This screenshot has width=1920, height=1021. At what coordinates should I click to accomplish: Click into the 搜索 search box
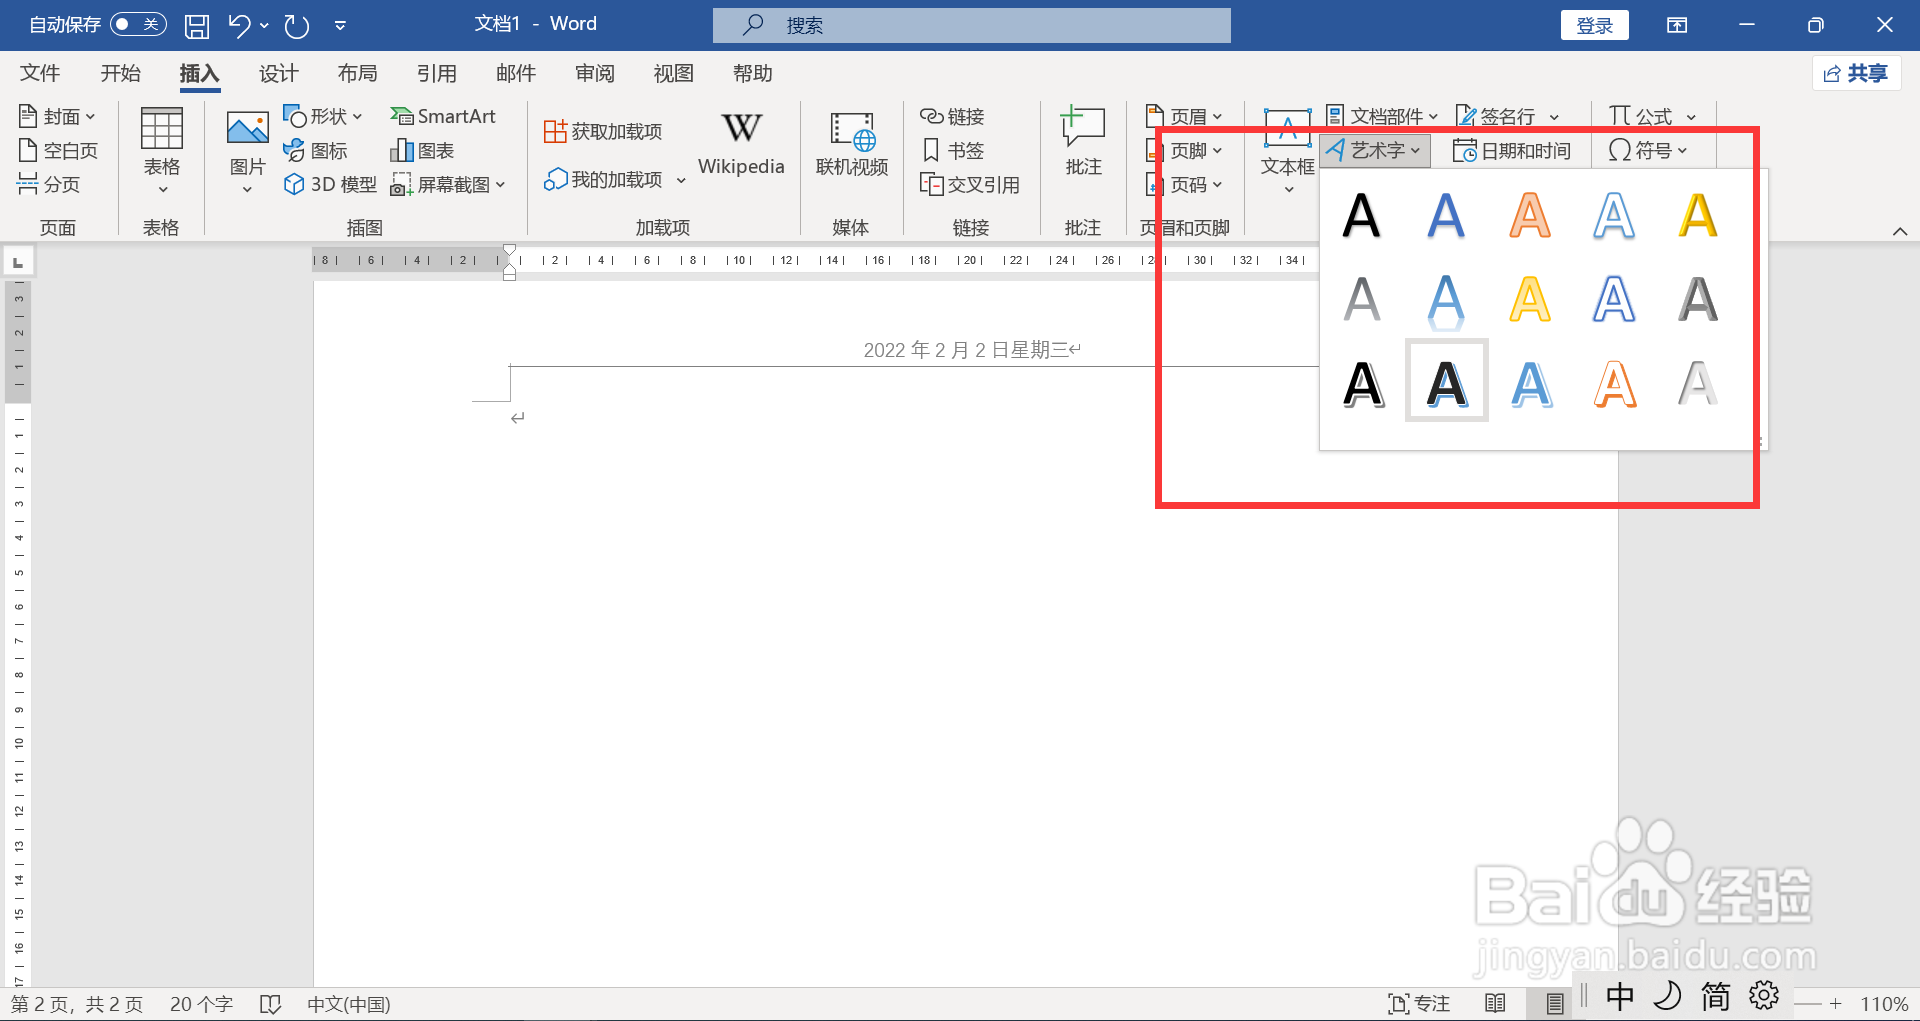pyautogui.click(x=971, y=25)
